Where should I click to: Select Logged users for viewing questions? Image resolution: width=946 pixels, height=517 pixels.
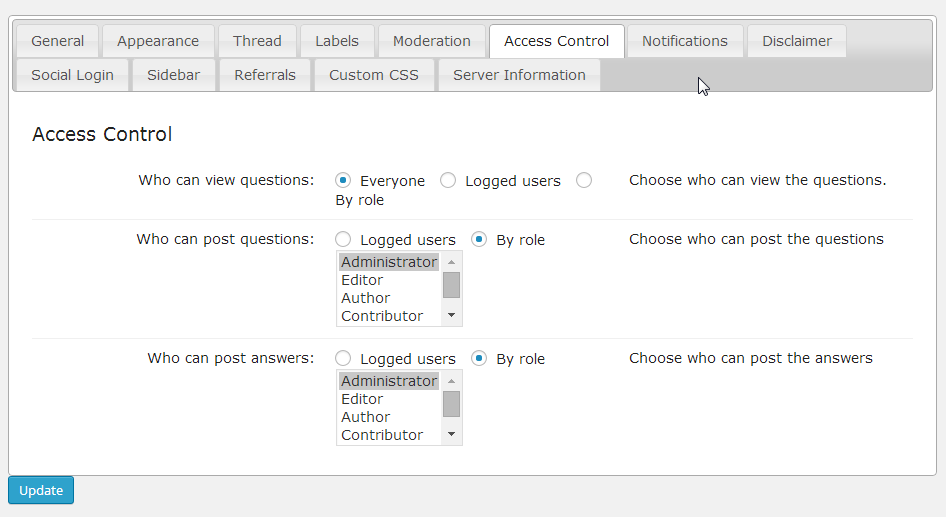[x=448, y=180]
